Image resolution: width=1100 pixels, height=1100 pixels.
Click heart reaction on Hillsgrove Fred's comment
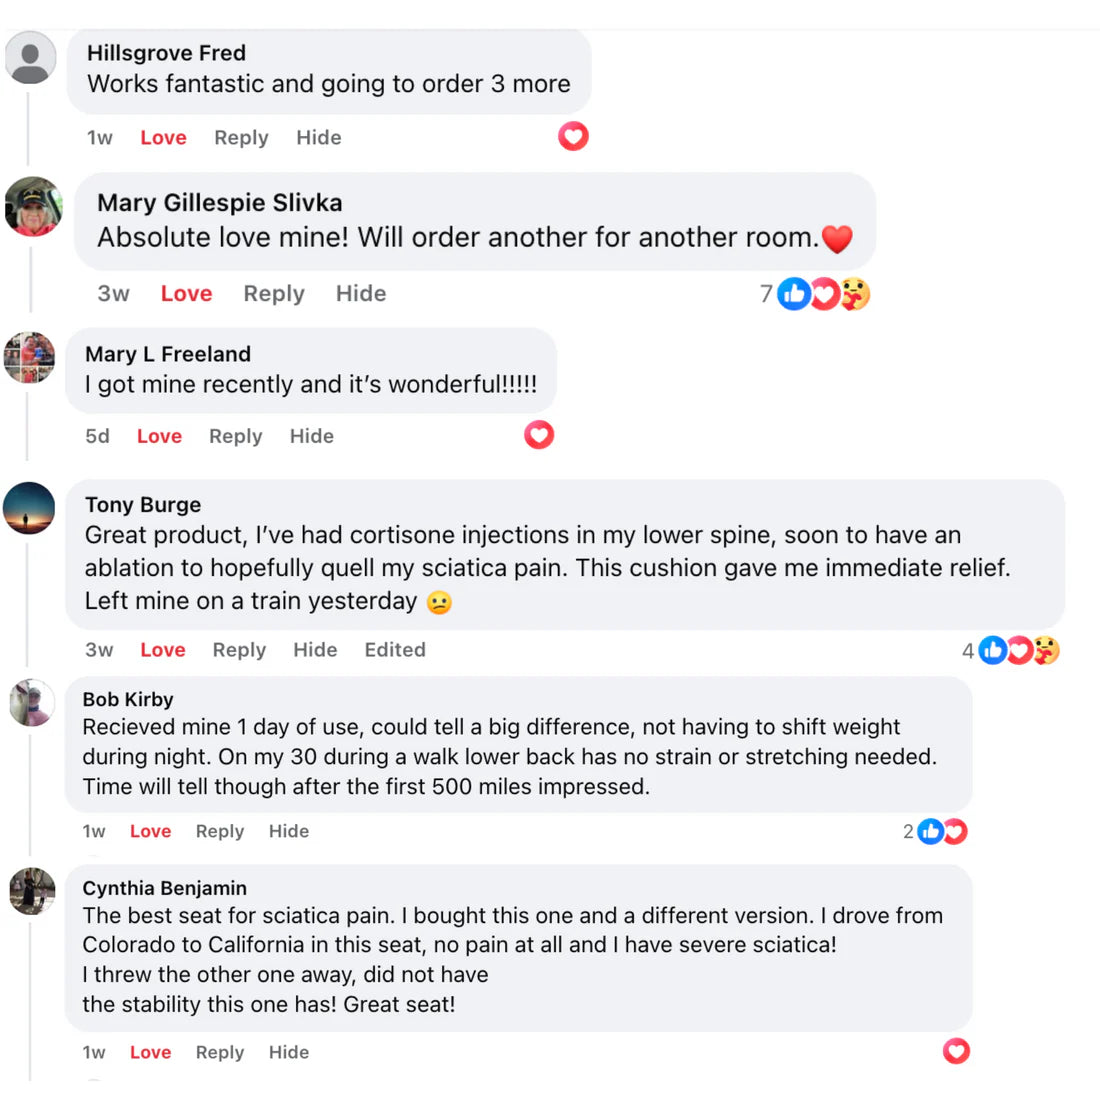click(x=573, y=136)
